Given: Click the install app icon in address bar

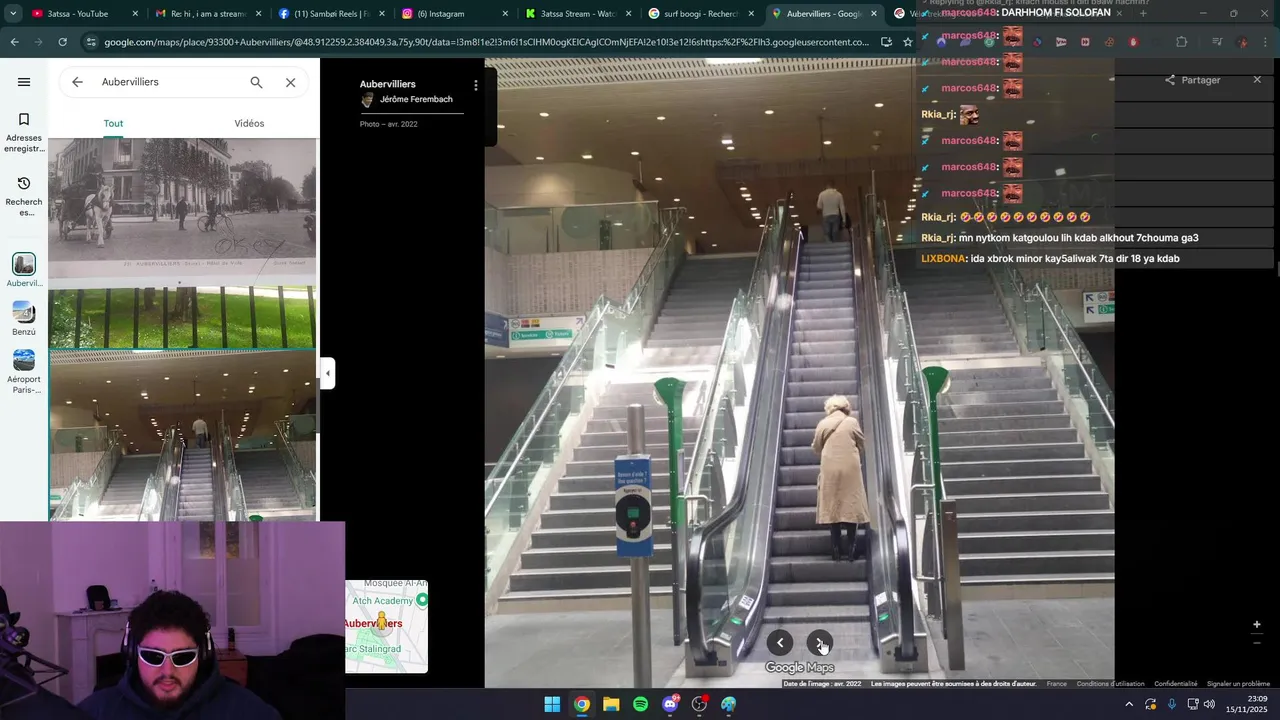Looking at the screenshot, I should [x=886, y=42].
